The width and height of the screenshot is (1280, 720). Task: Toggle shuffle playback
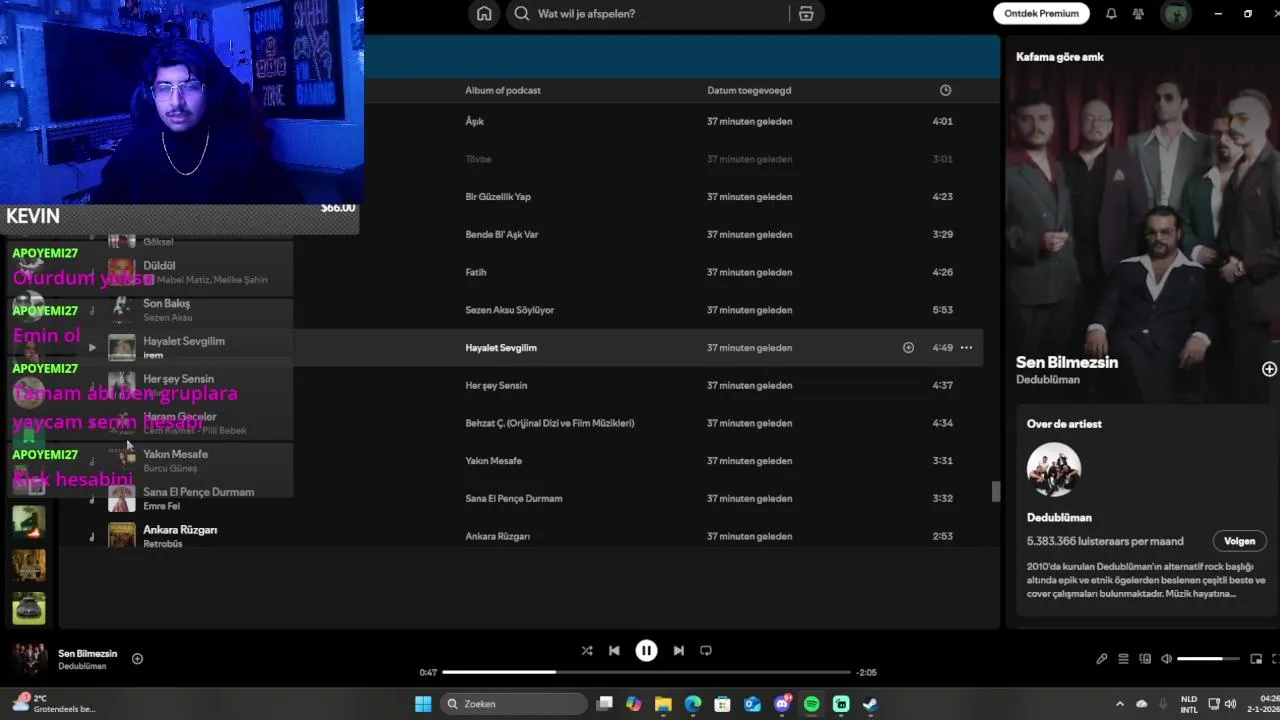587,650
